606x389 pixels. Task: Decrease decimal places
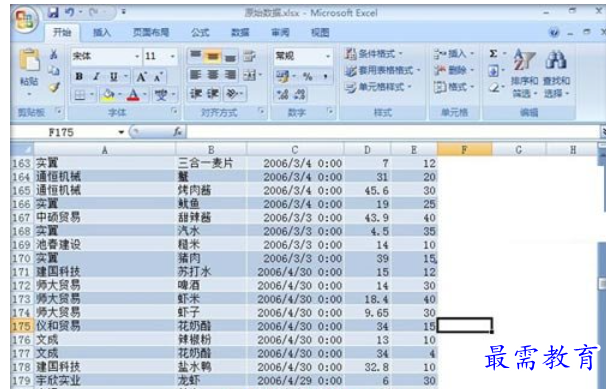coord(300,94)
